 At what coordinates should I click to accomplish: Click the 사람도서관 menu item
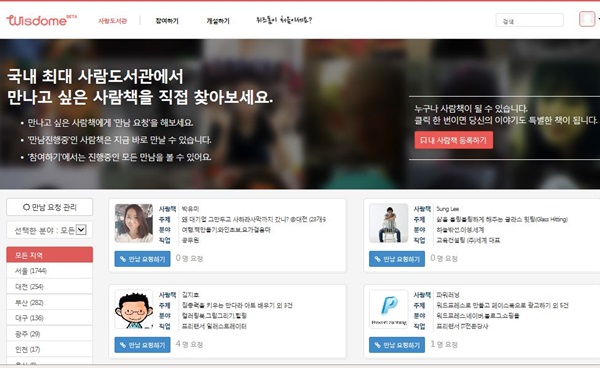click(x=112, y=21)
